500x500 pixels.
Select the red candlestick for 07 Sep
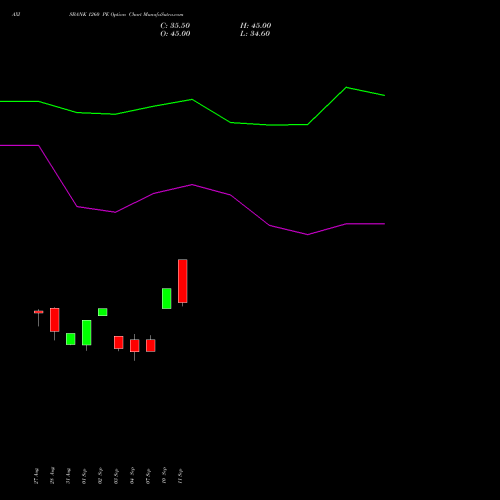pyautogui.click(x=151, y=345)
